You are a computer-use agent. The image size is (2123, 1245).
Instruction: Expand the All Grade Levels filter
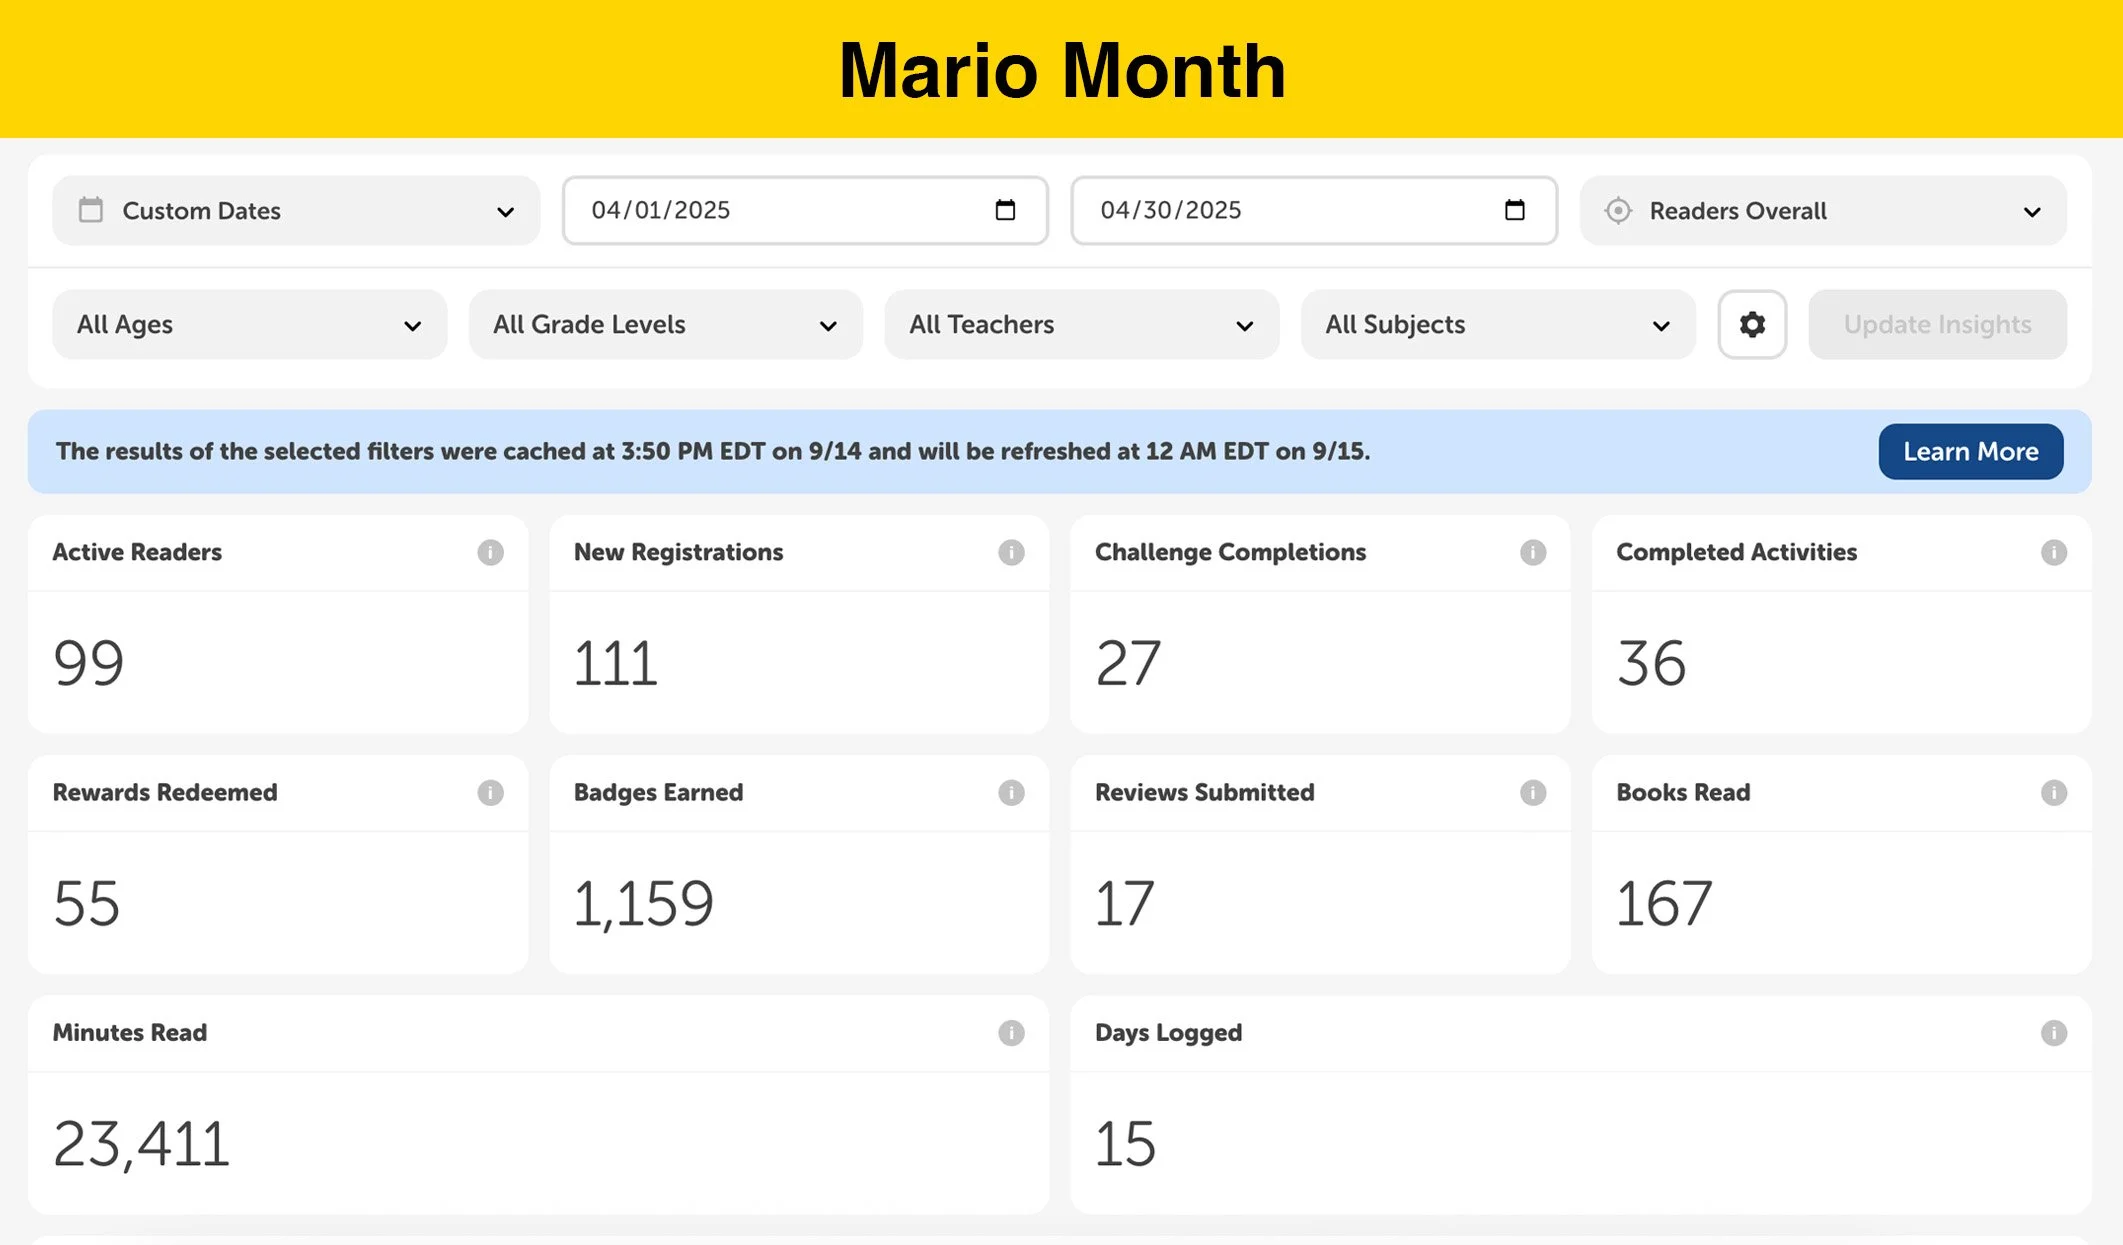(x=665, y=324)
